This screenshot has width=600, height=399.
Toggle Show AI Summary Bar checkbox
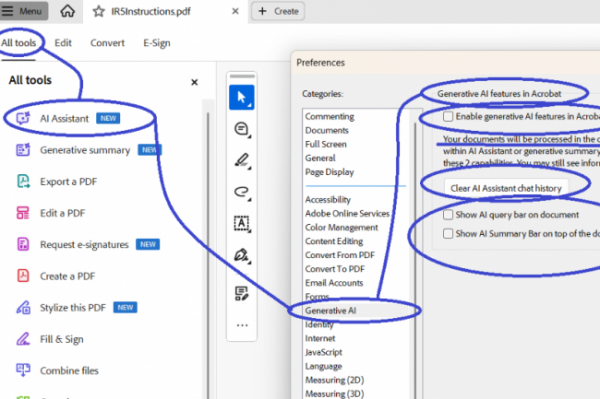point(448,233)
